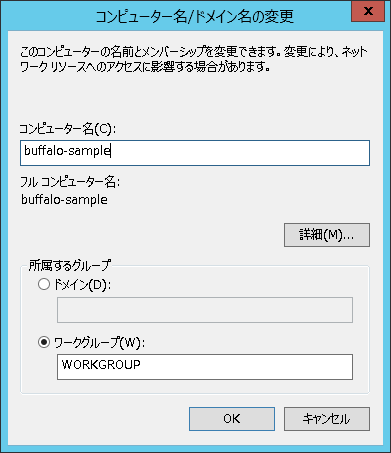391x453 pixels.
Task: Click the disabled domain name text box
Action: tap(205, 310)
